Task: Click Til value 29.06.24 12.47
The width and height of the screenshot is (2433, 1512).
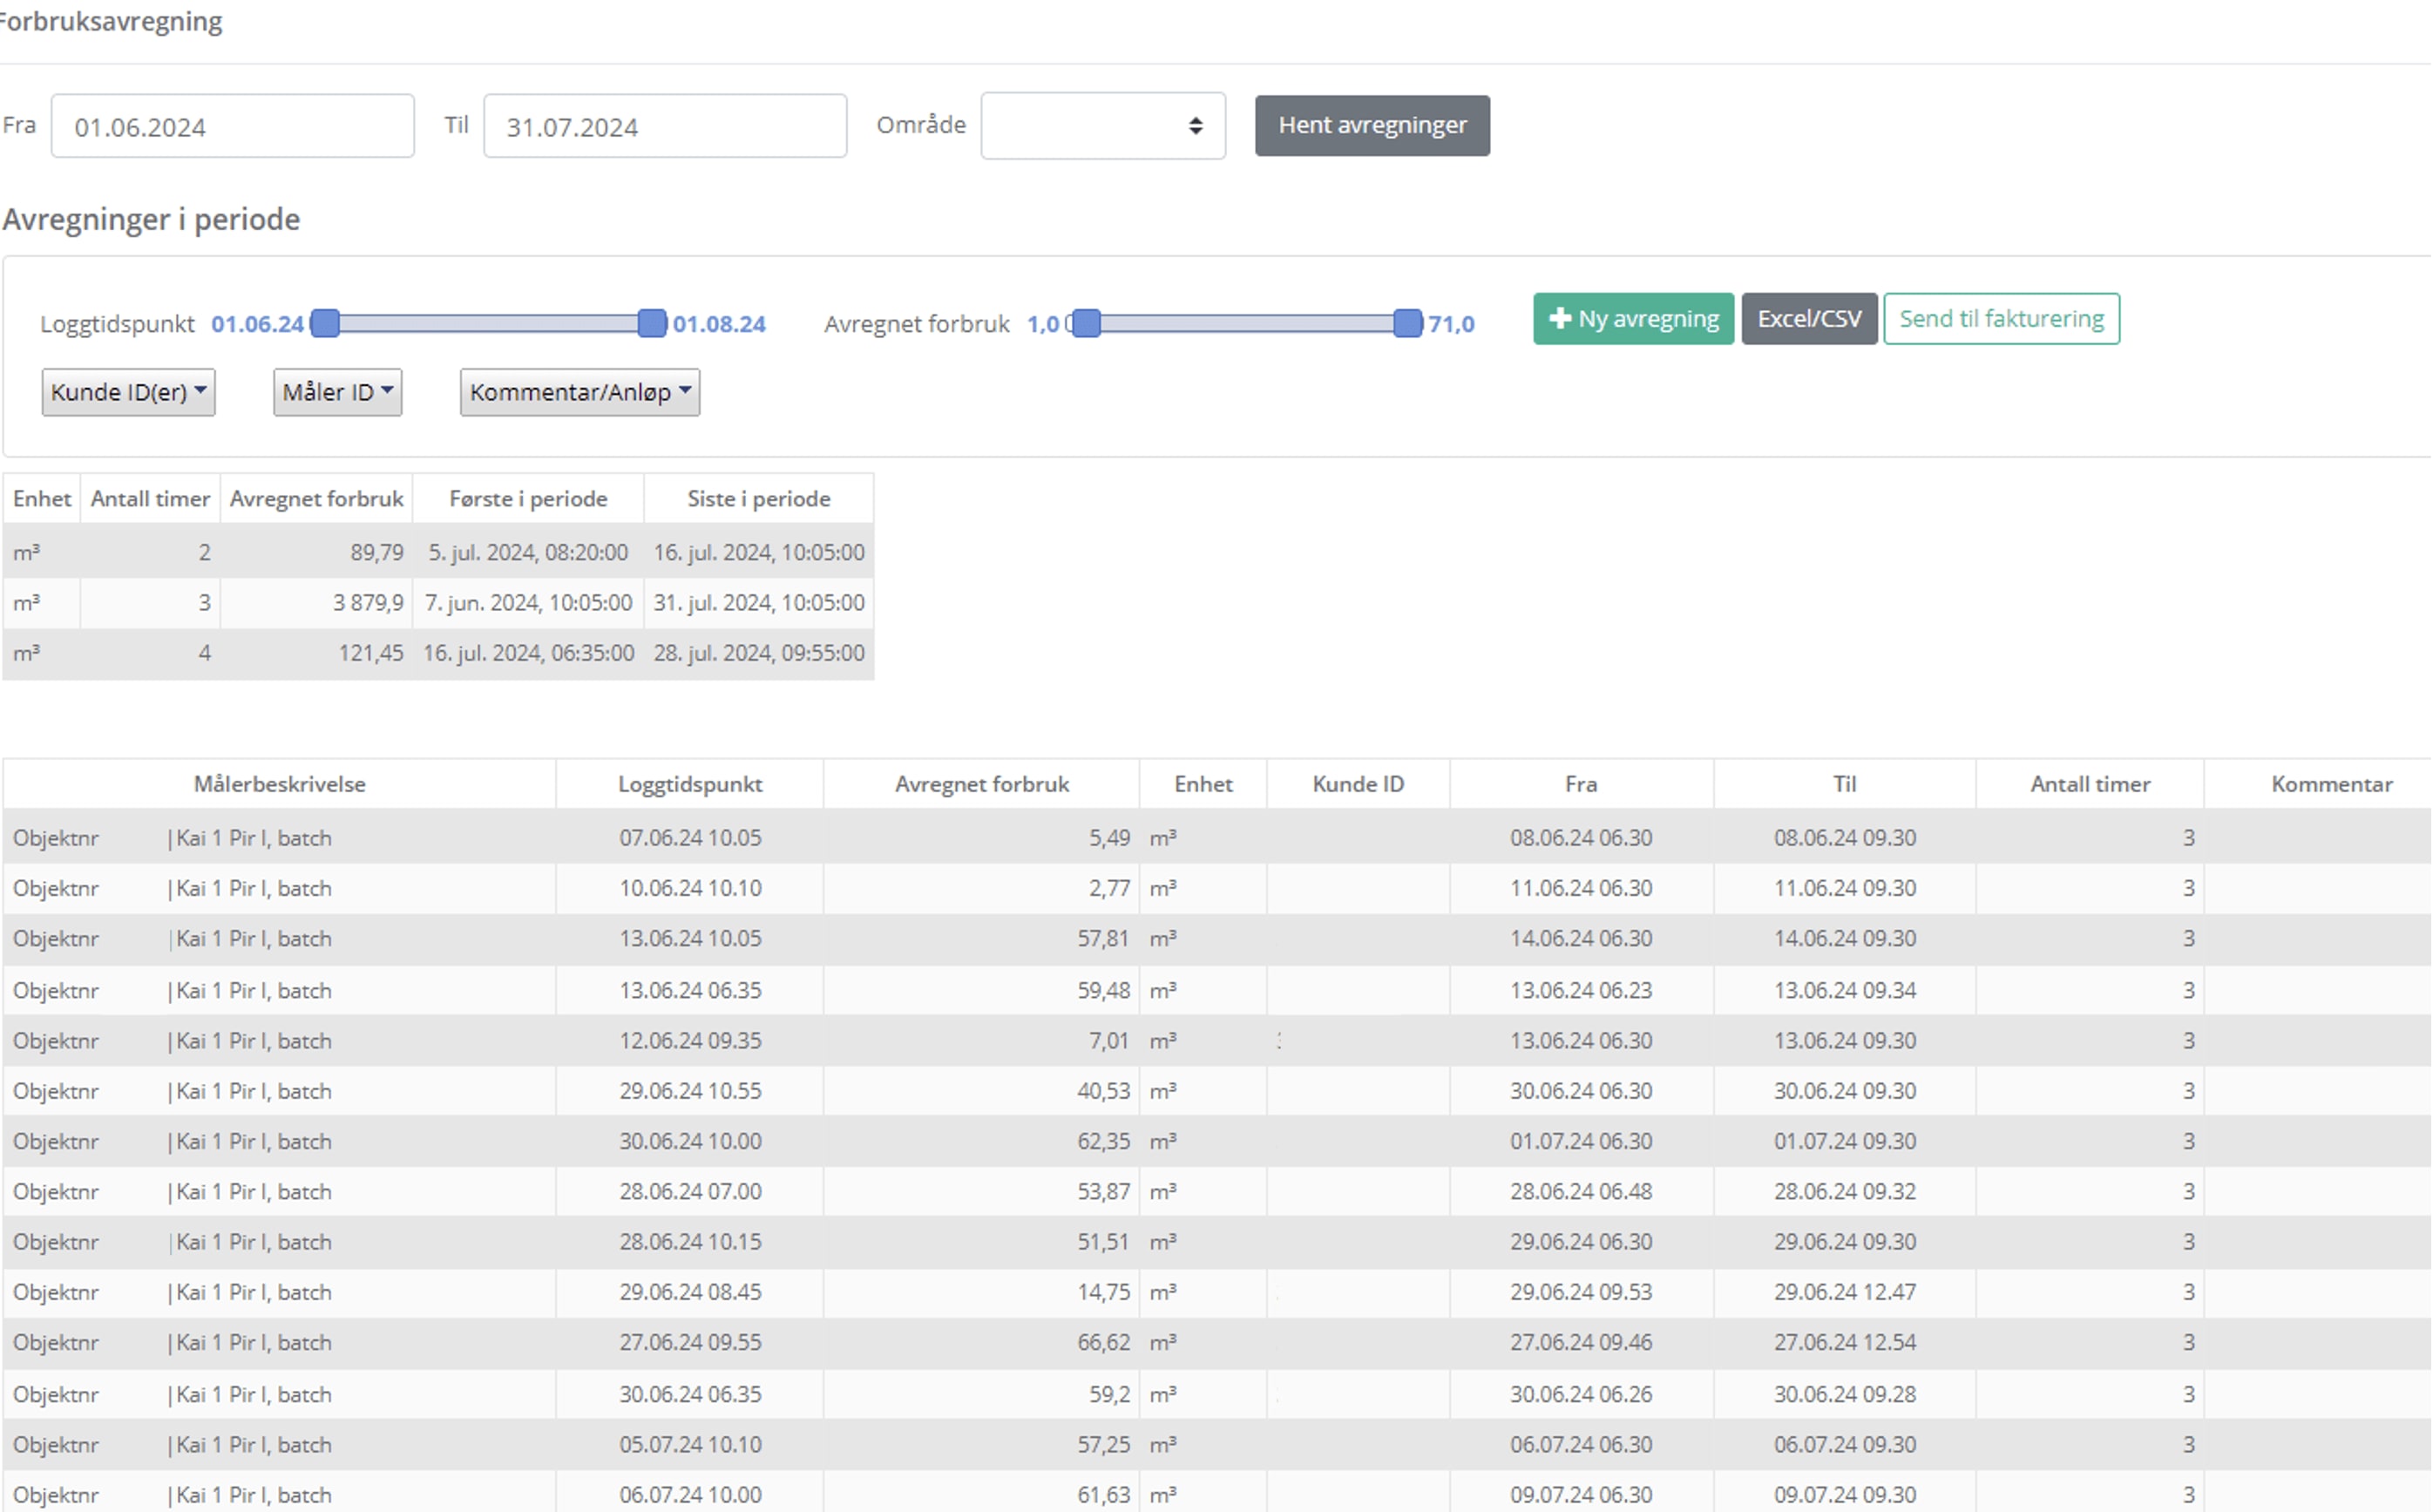Action: click(x=1845, y=1292)
